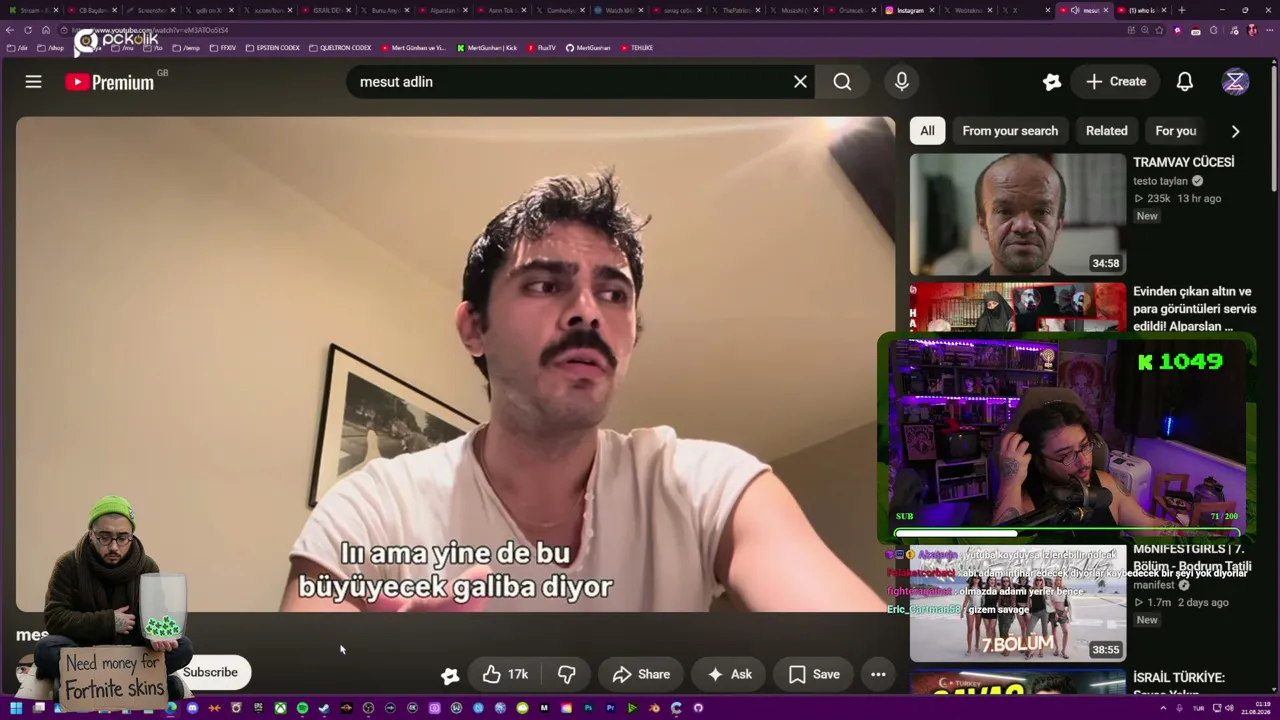Submit search with magnifying glass button

click(843, 82)
